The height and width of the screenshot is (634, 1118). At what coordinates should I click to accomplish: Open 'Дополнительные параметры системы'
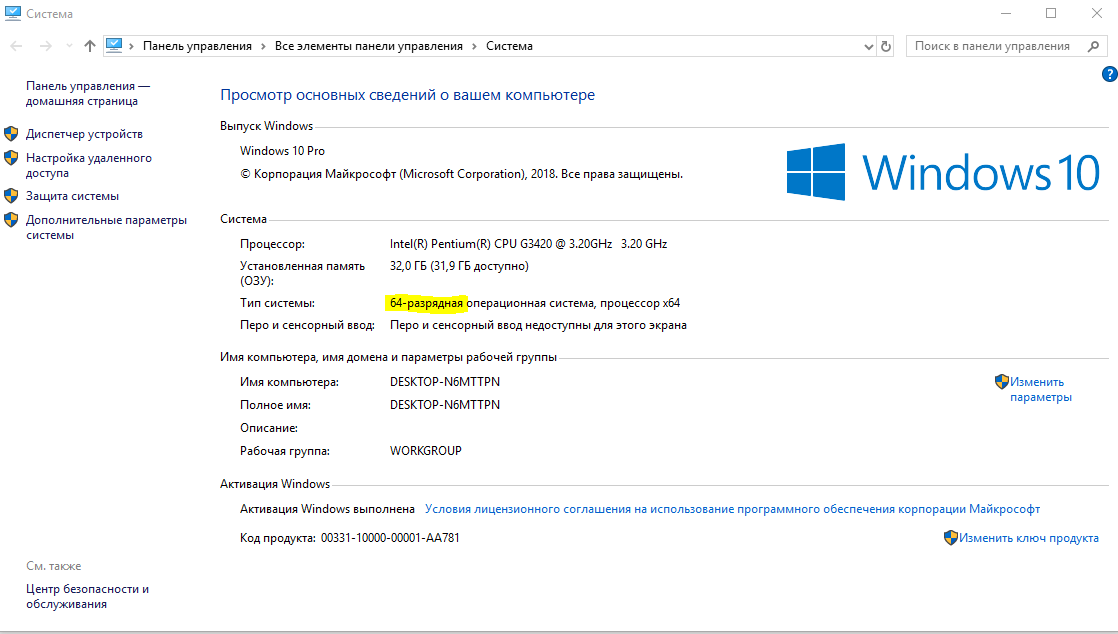(106, 227)
